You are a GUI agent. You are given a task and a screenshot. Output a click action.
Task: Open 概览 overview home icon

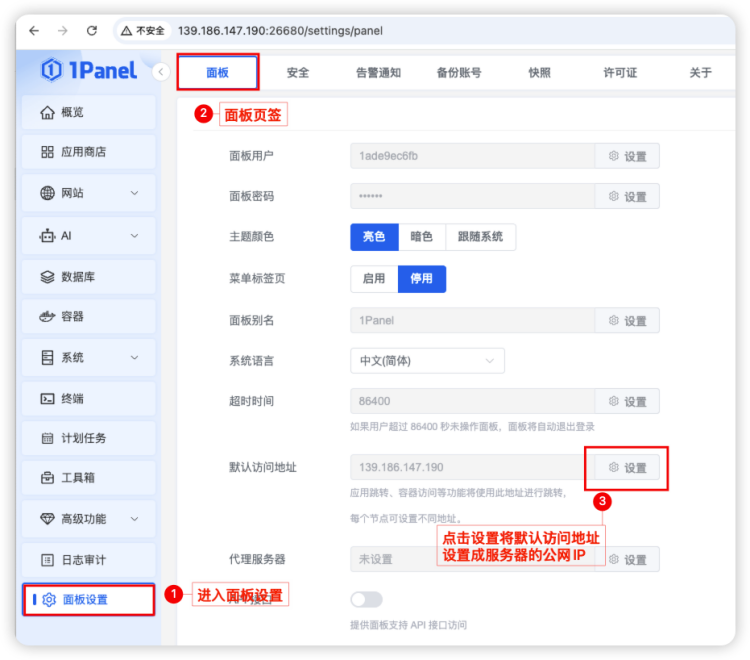47,112
